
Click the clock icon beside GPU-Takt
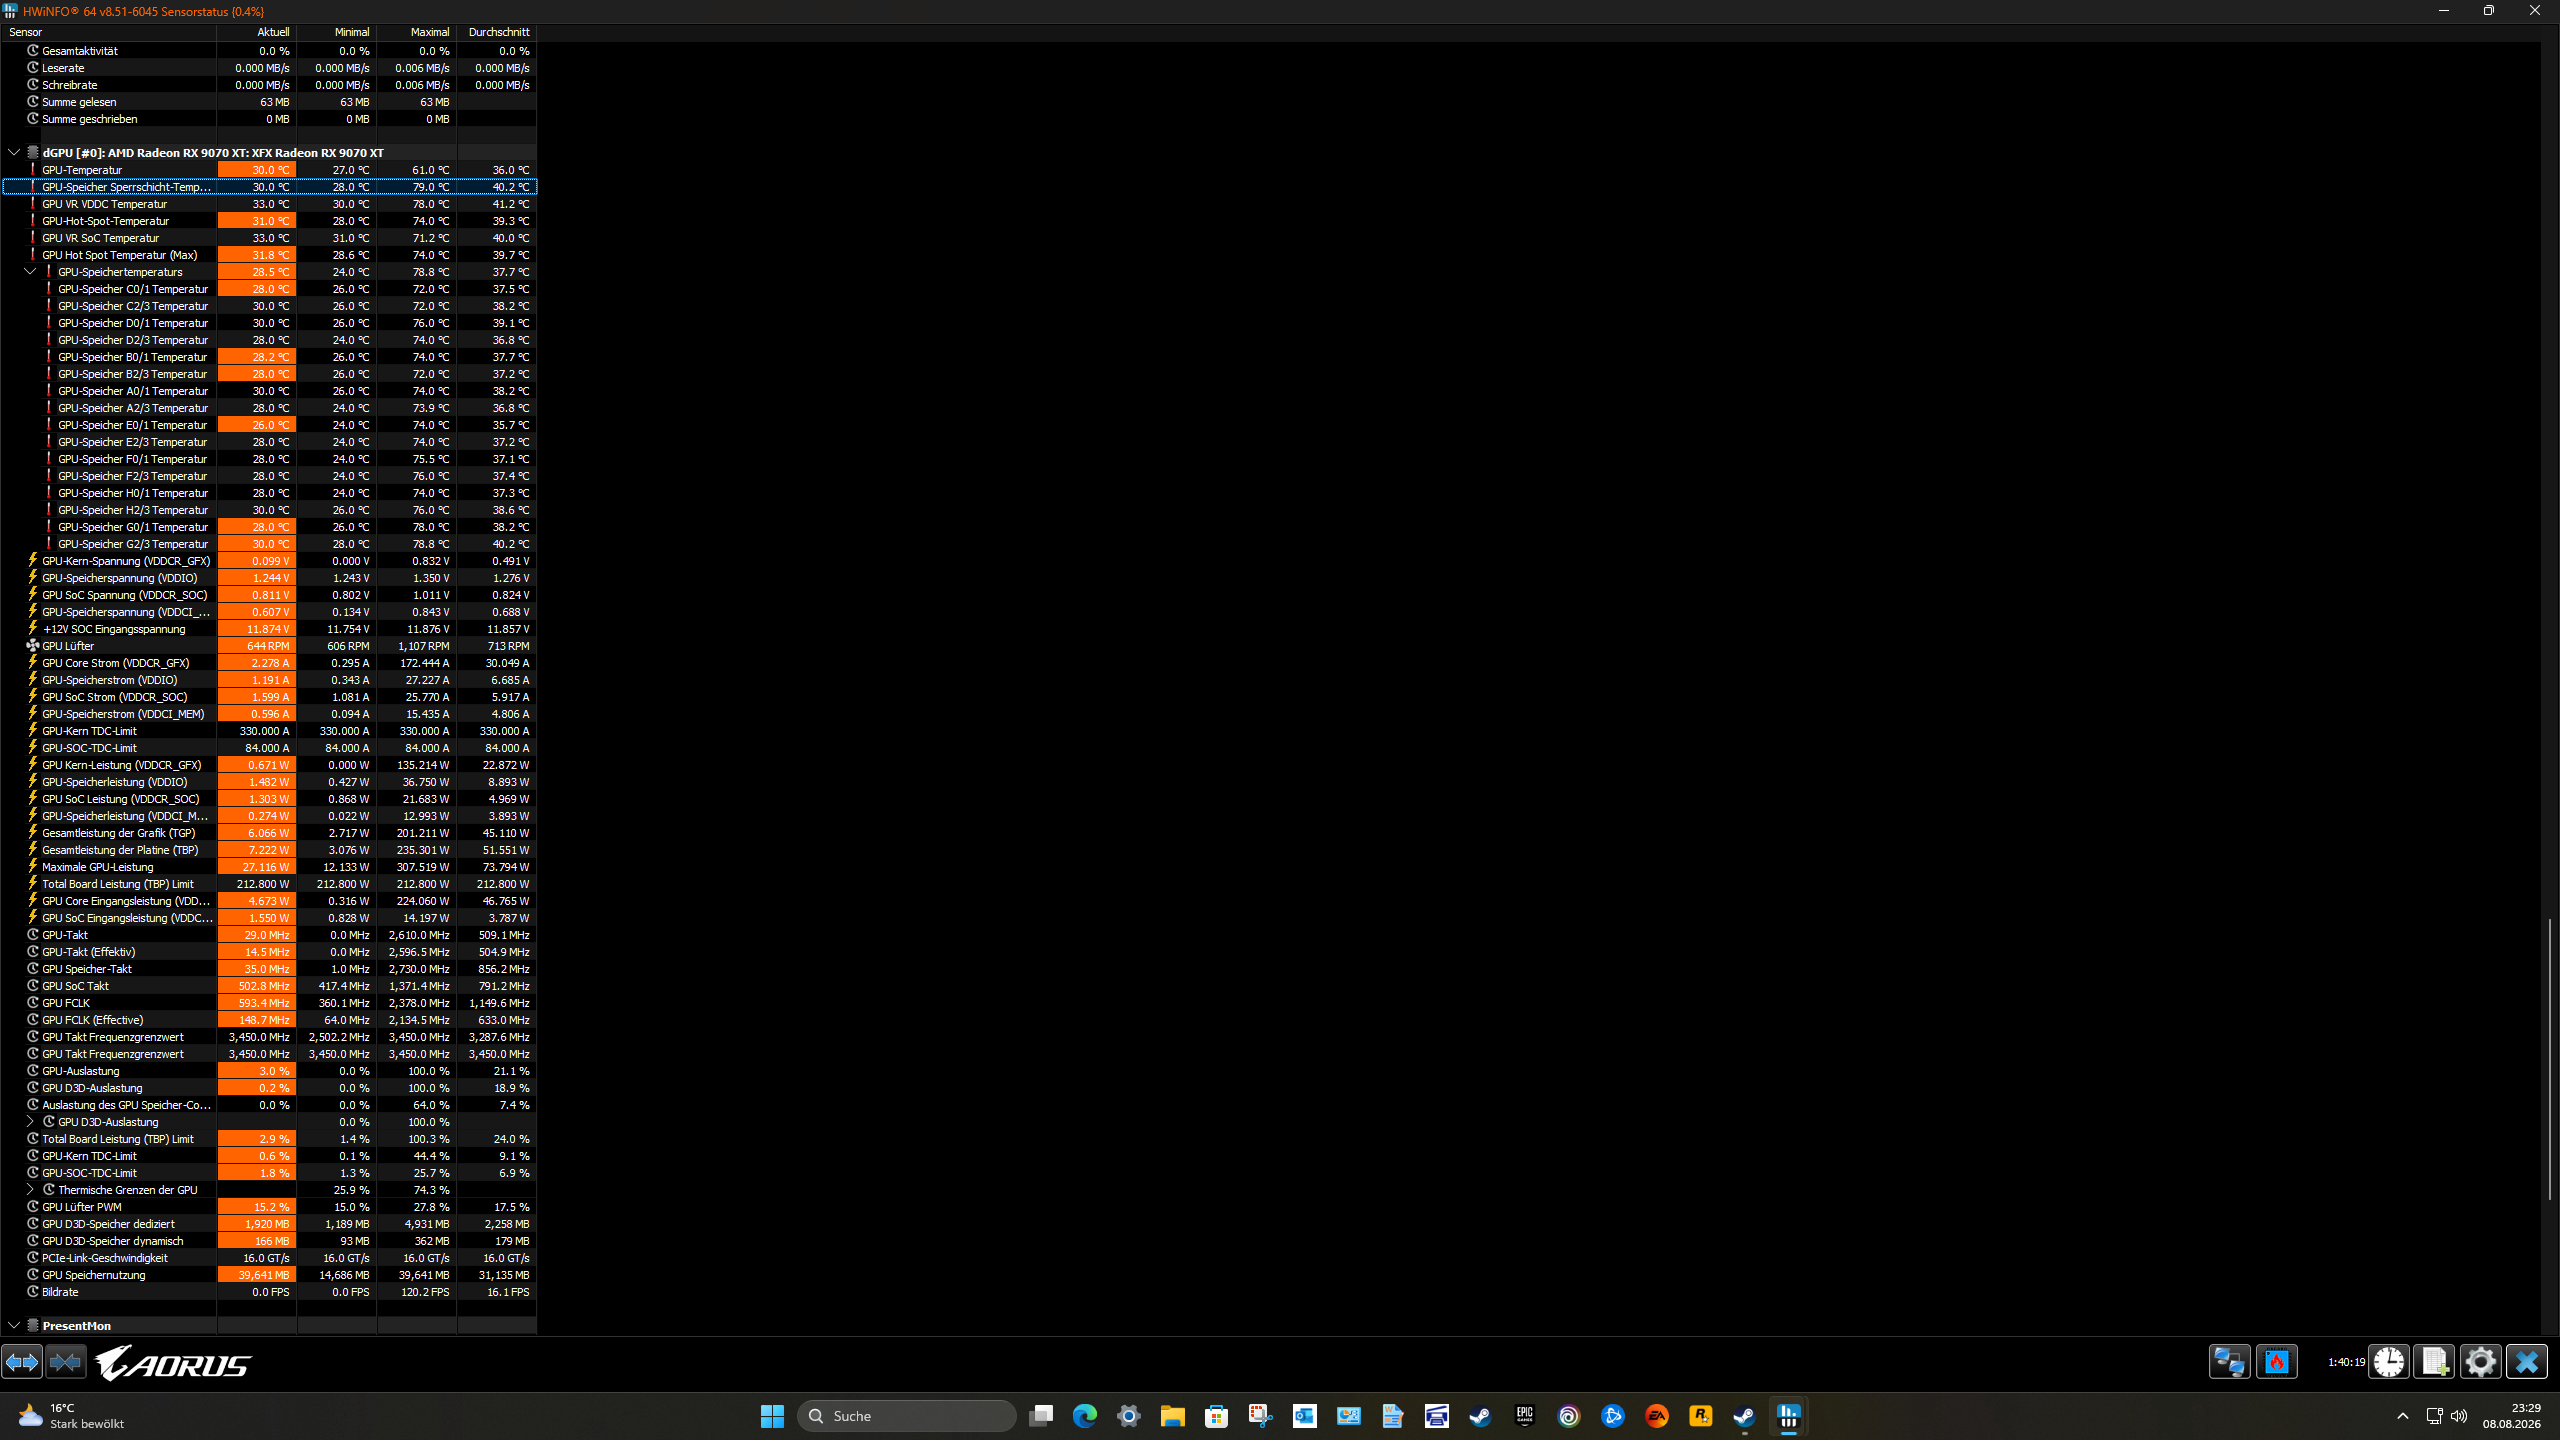point(33,935)
